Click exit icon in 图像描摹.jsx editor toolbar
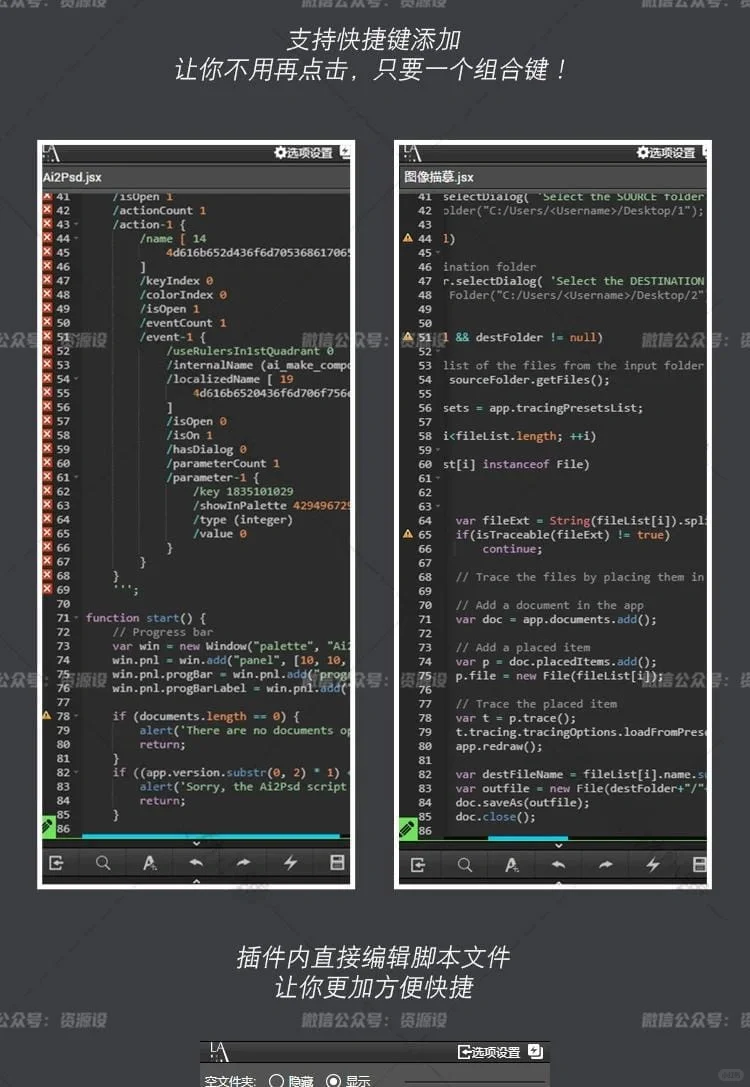 [418, 864]
